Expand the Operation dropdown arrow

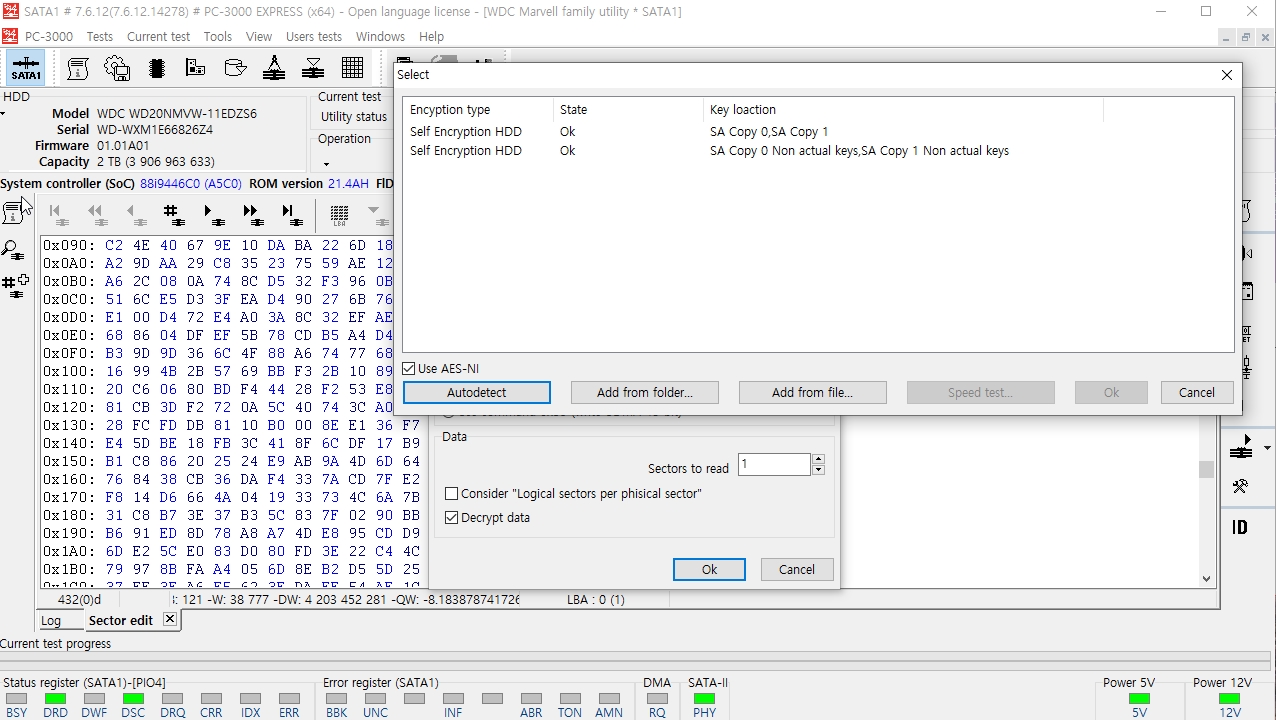point(326,165)
